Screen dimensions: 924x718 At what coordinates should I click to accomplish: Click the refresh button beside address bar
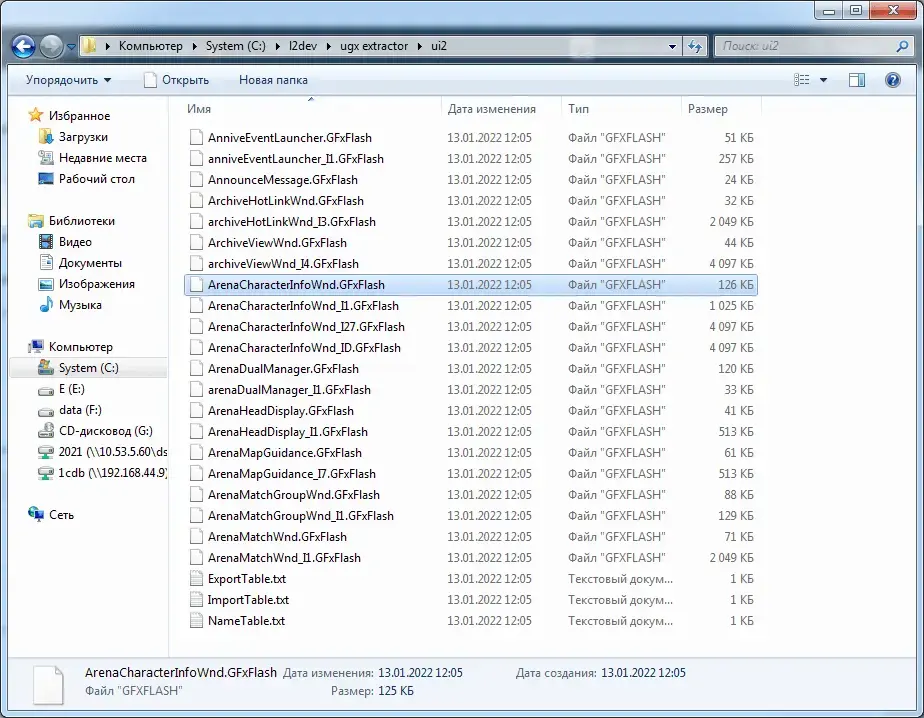[x=695, y=46]
